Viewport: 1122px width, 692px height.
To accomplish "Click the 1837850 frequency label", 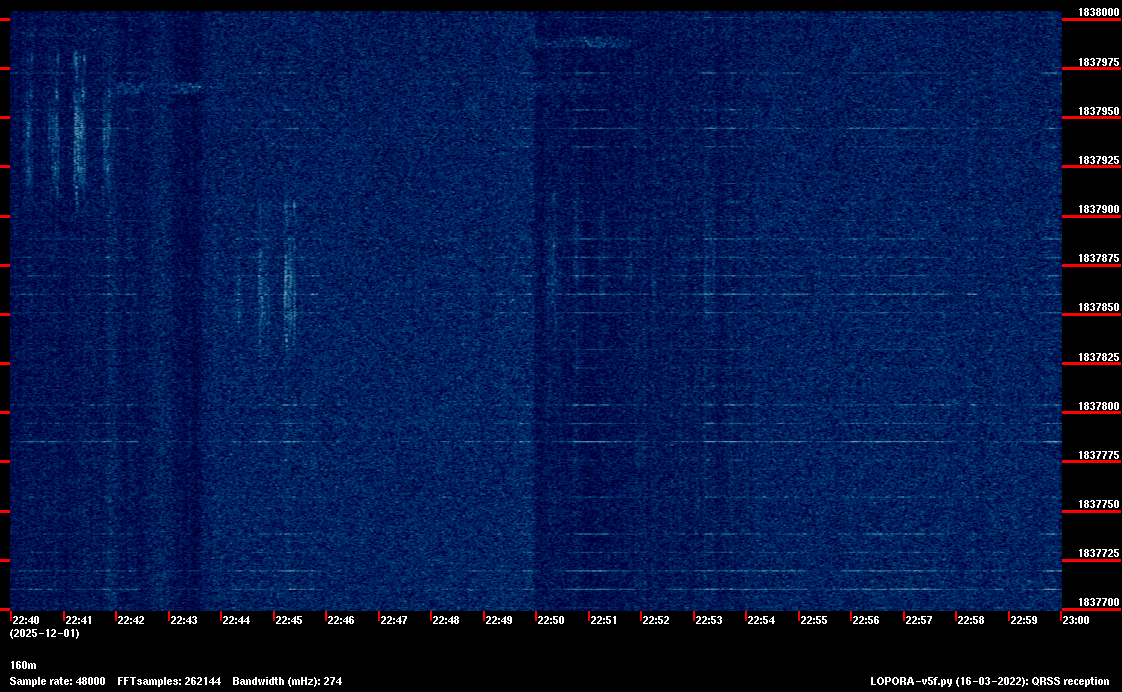I will tap(1098, 308).
